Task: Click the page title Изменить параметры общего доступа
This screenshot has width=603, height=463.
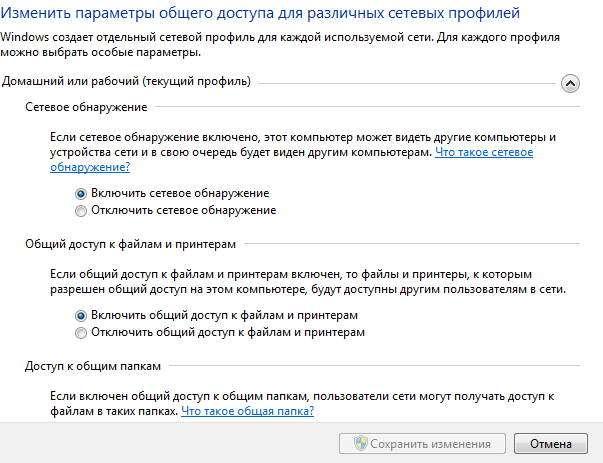Action: (260, 13)
